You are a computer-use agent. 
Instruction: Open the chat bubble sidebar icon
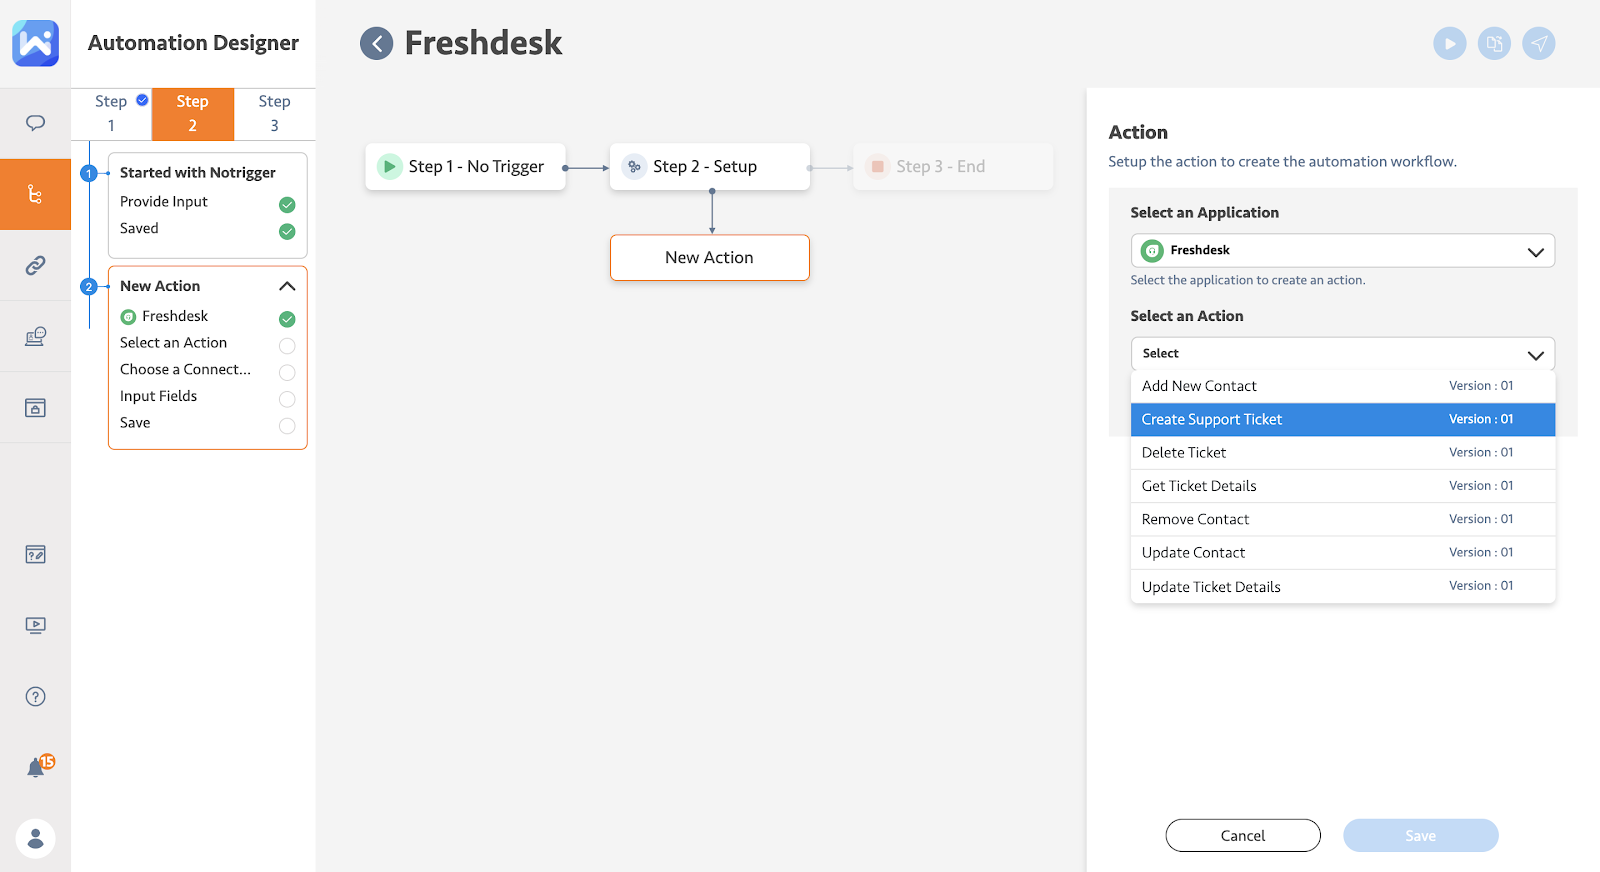coord(35,123)
